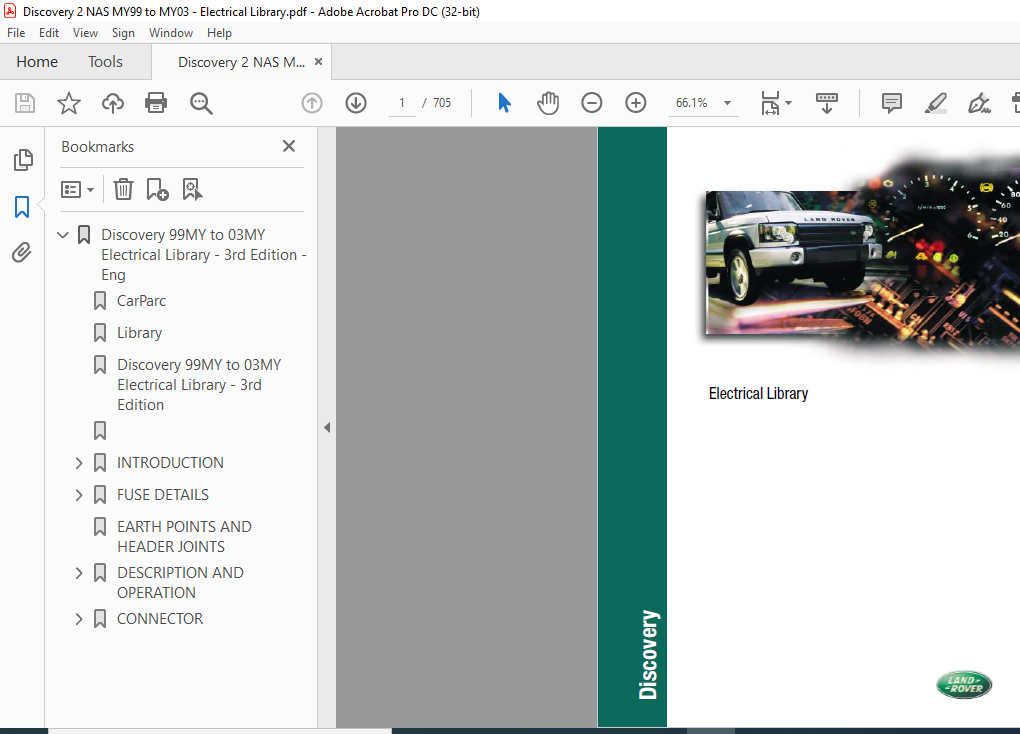The width and height of the screenshot is (1020, 734).
Task: Open the Edit menu
Action: (x=49, y=33)
